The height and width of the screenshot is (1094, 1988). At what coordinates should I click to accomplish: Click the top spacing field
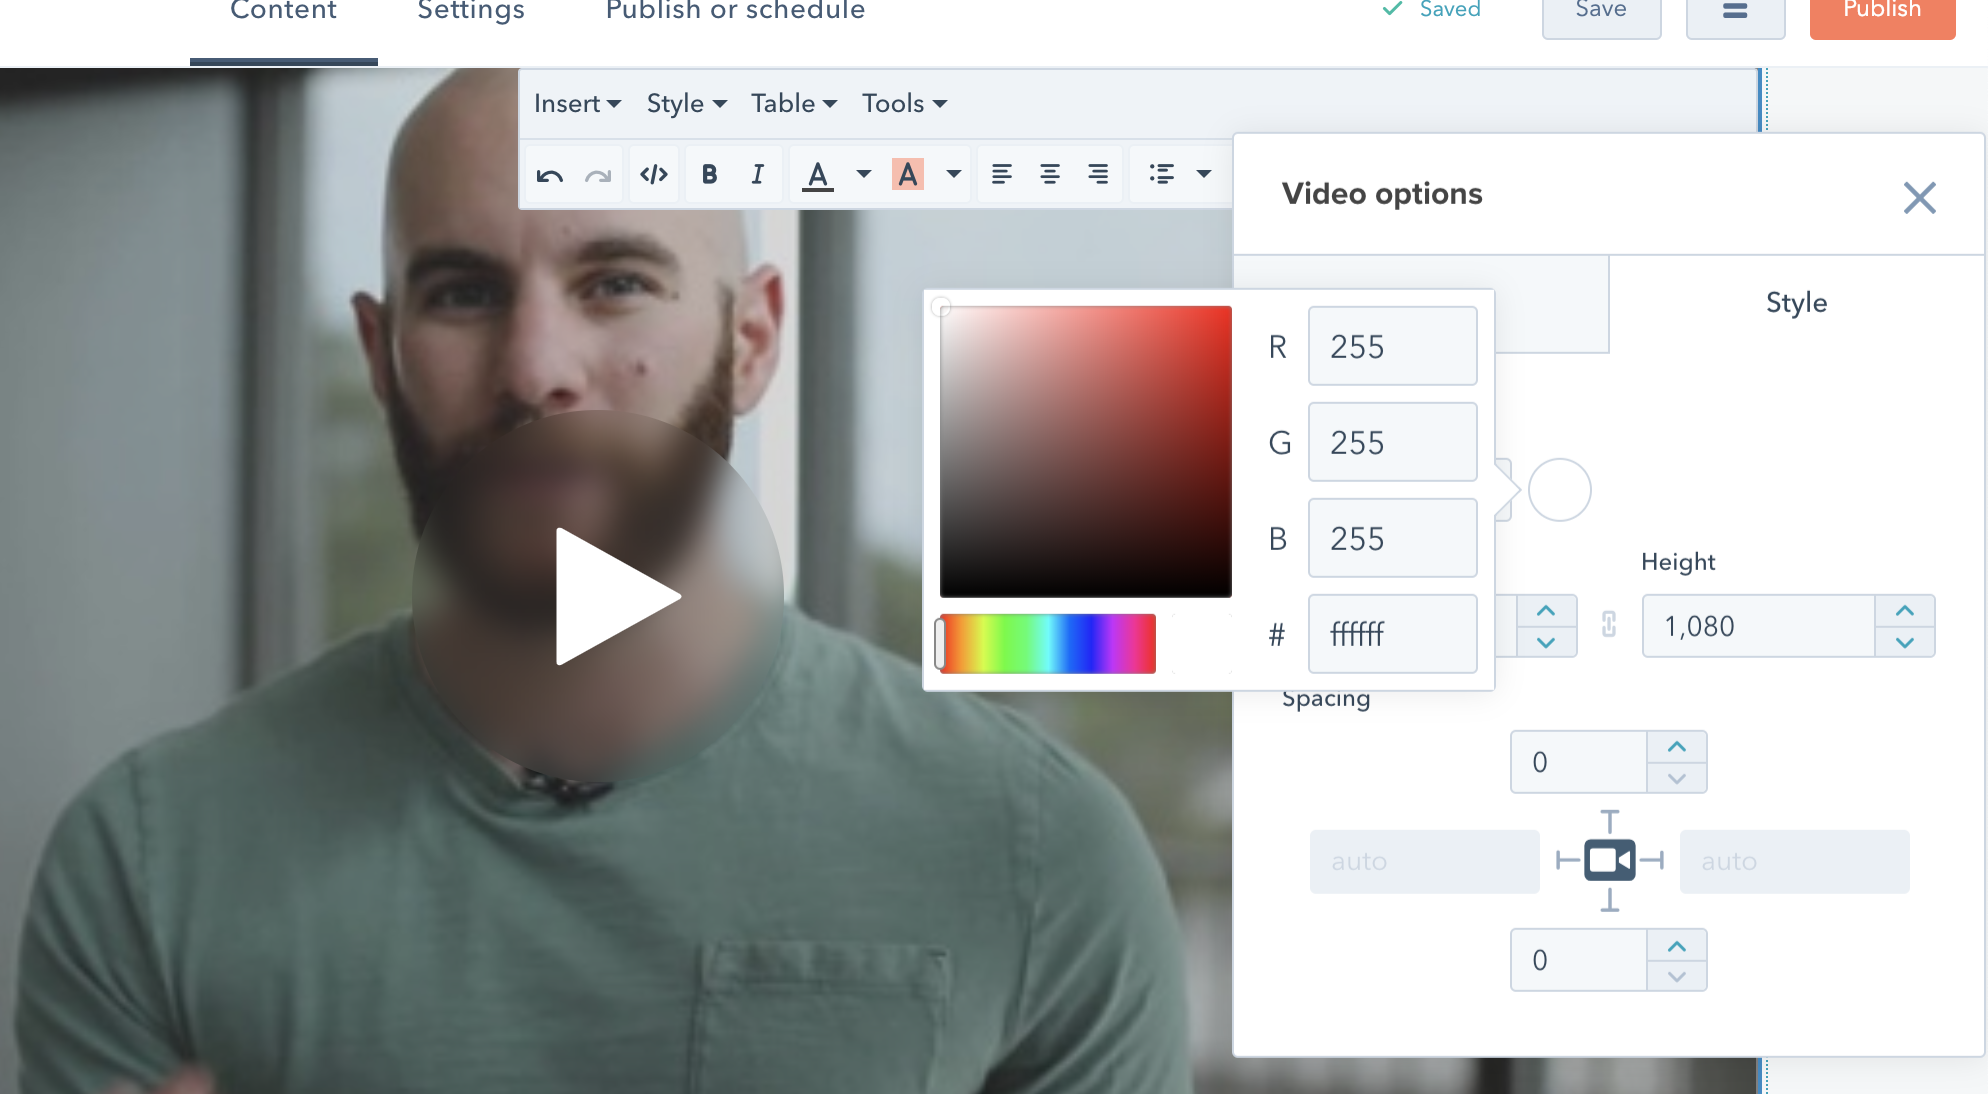click(1578, 762)
